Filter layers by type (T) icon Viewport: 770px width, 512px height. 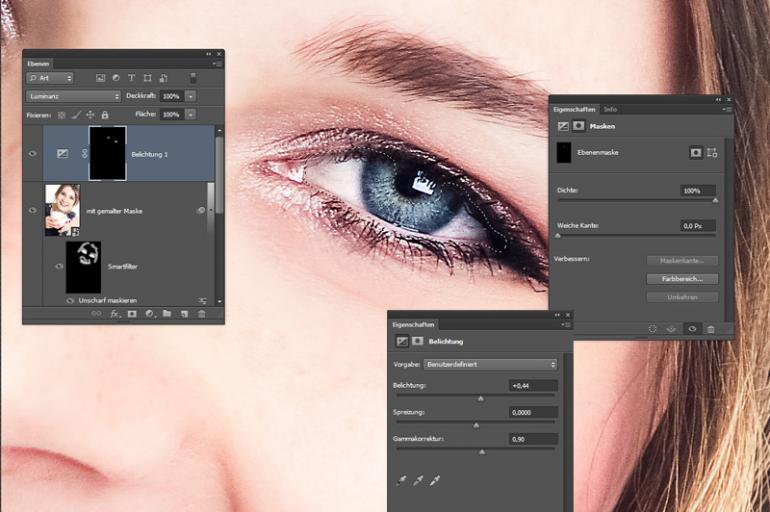[131, 78]
